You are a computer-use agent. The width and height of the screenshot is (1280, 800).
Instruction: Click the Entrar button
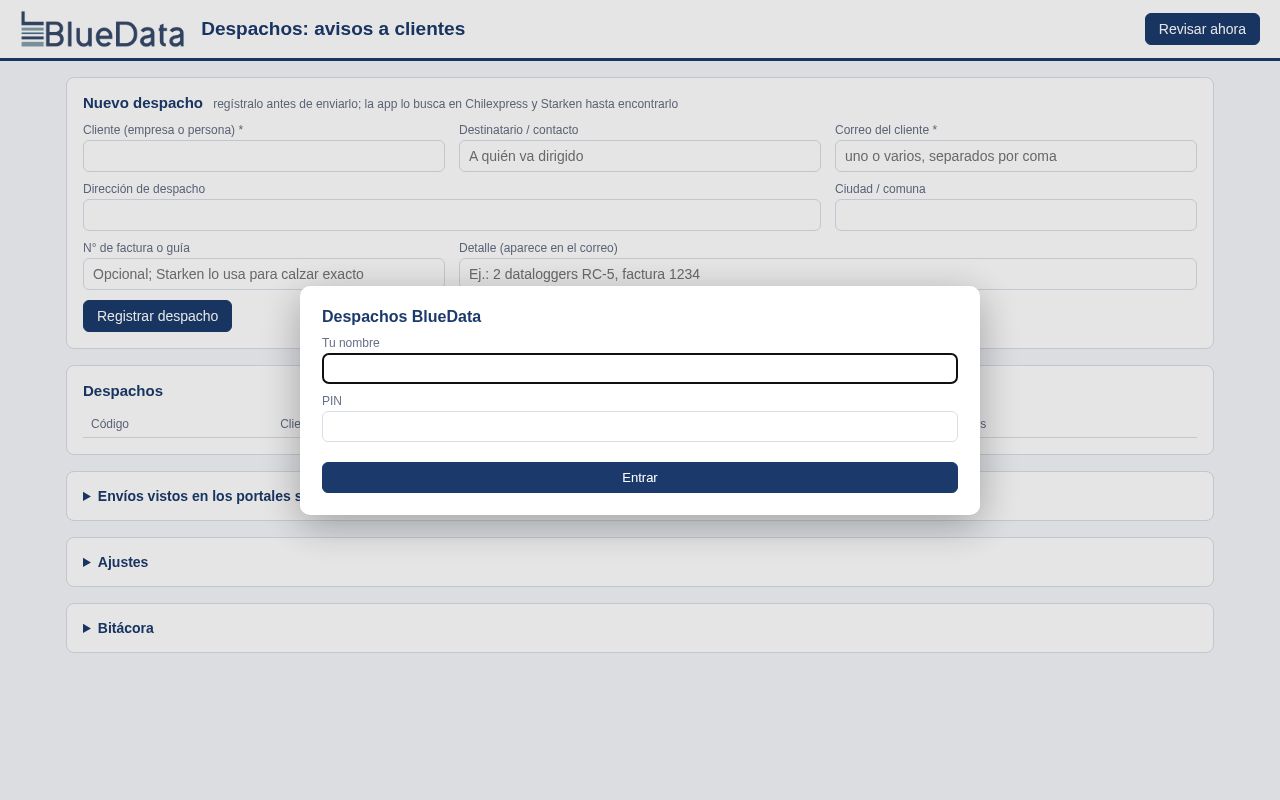coord(640,477)
